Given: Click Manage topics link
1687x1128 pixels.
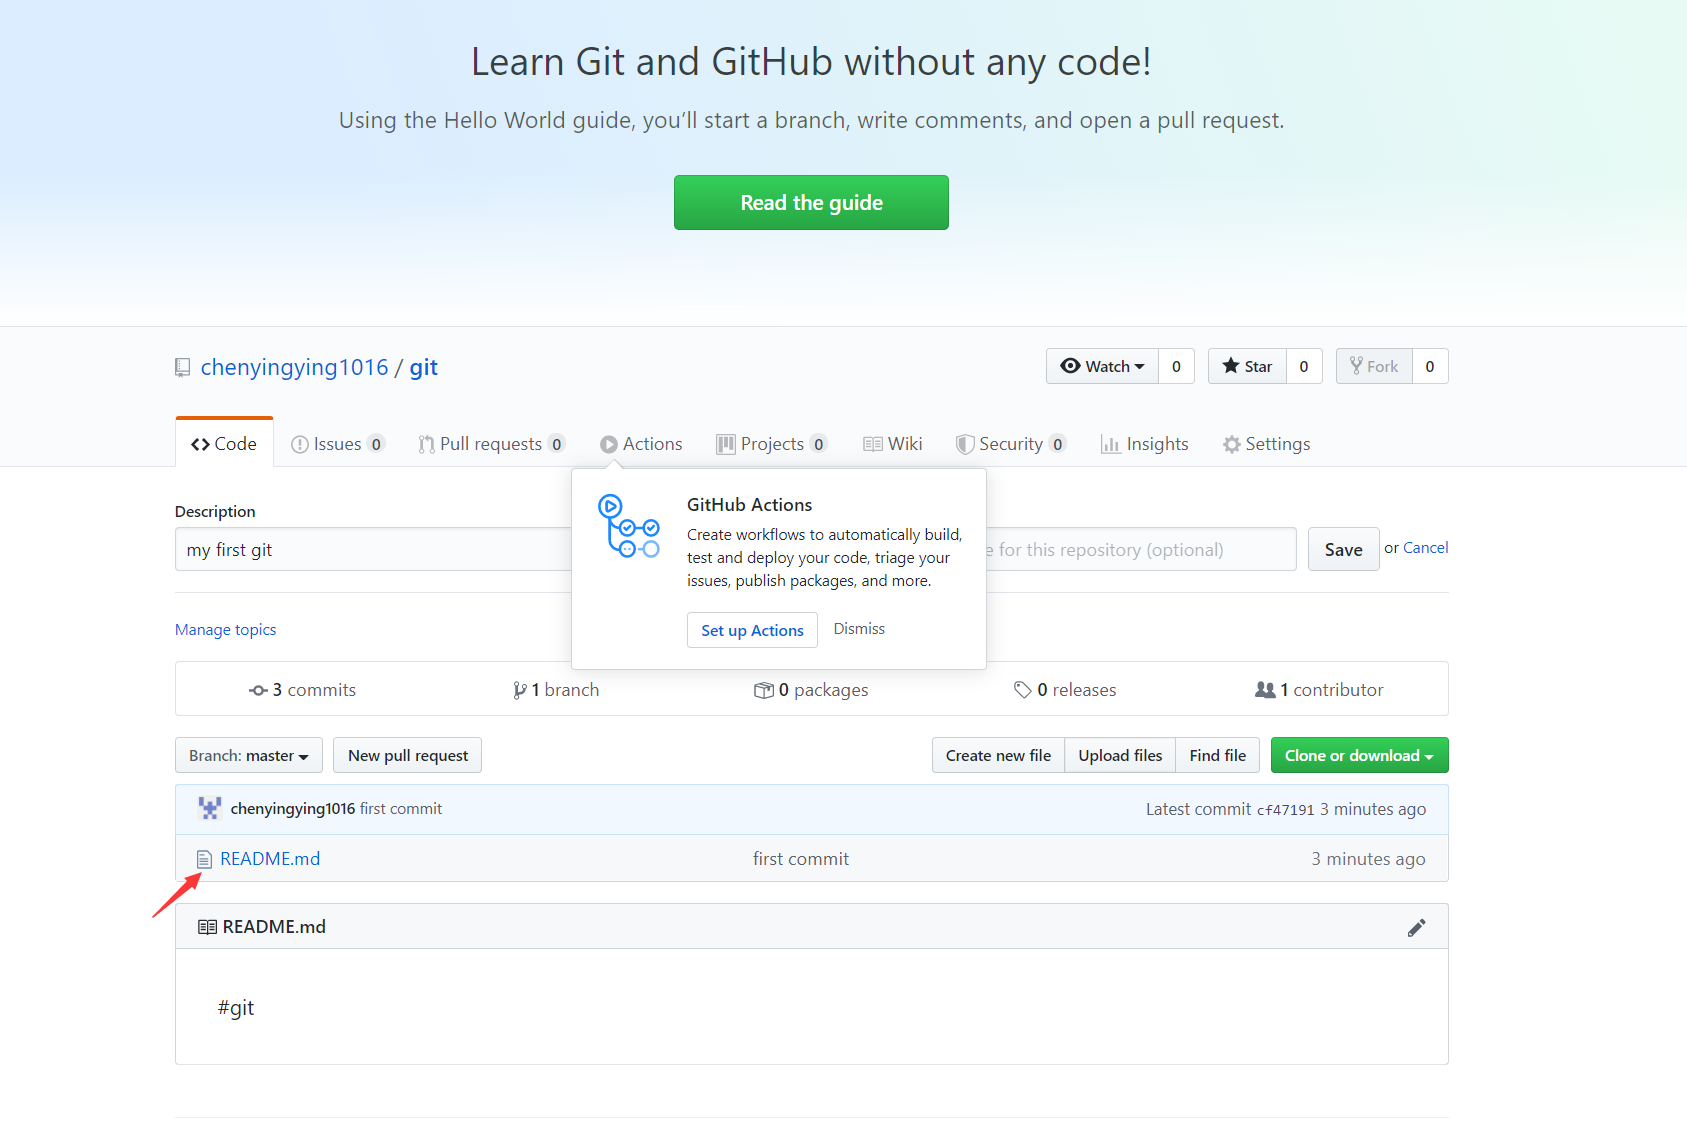Looking at the screenshot, I should pyautogui.click(x=225, y=630).
